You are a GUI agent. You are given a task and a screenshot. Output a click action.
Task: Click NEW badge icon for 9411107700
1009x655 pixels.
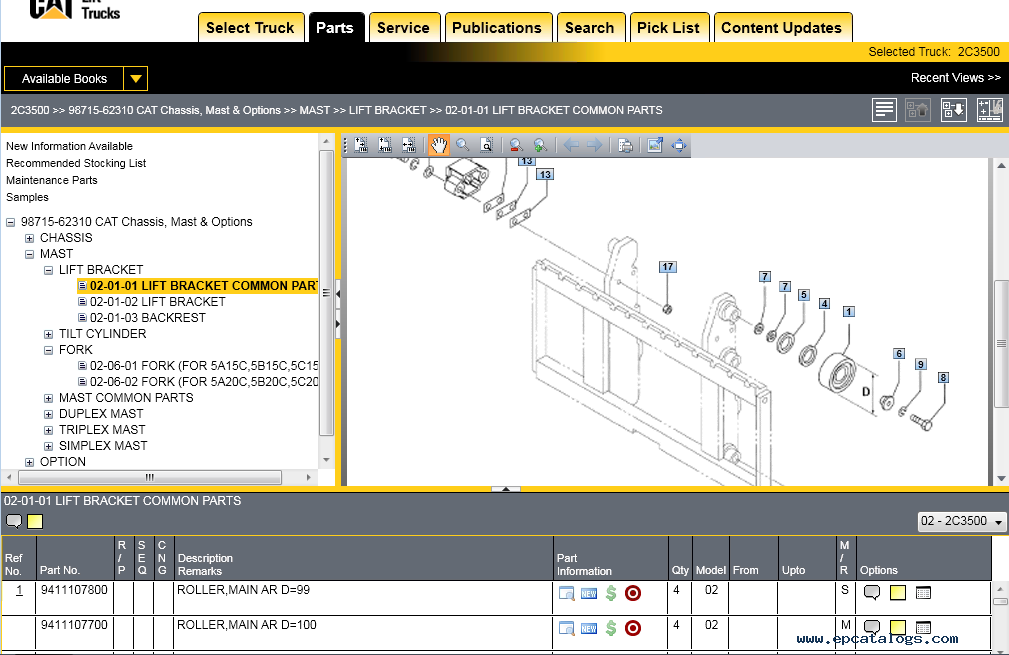coord(589,628)
